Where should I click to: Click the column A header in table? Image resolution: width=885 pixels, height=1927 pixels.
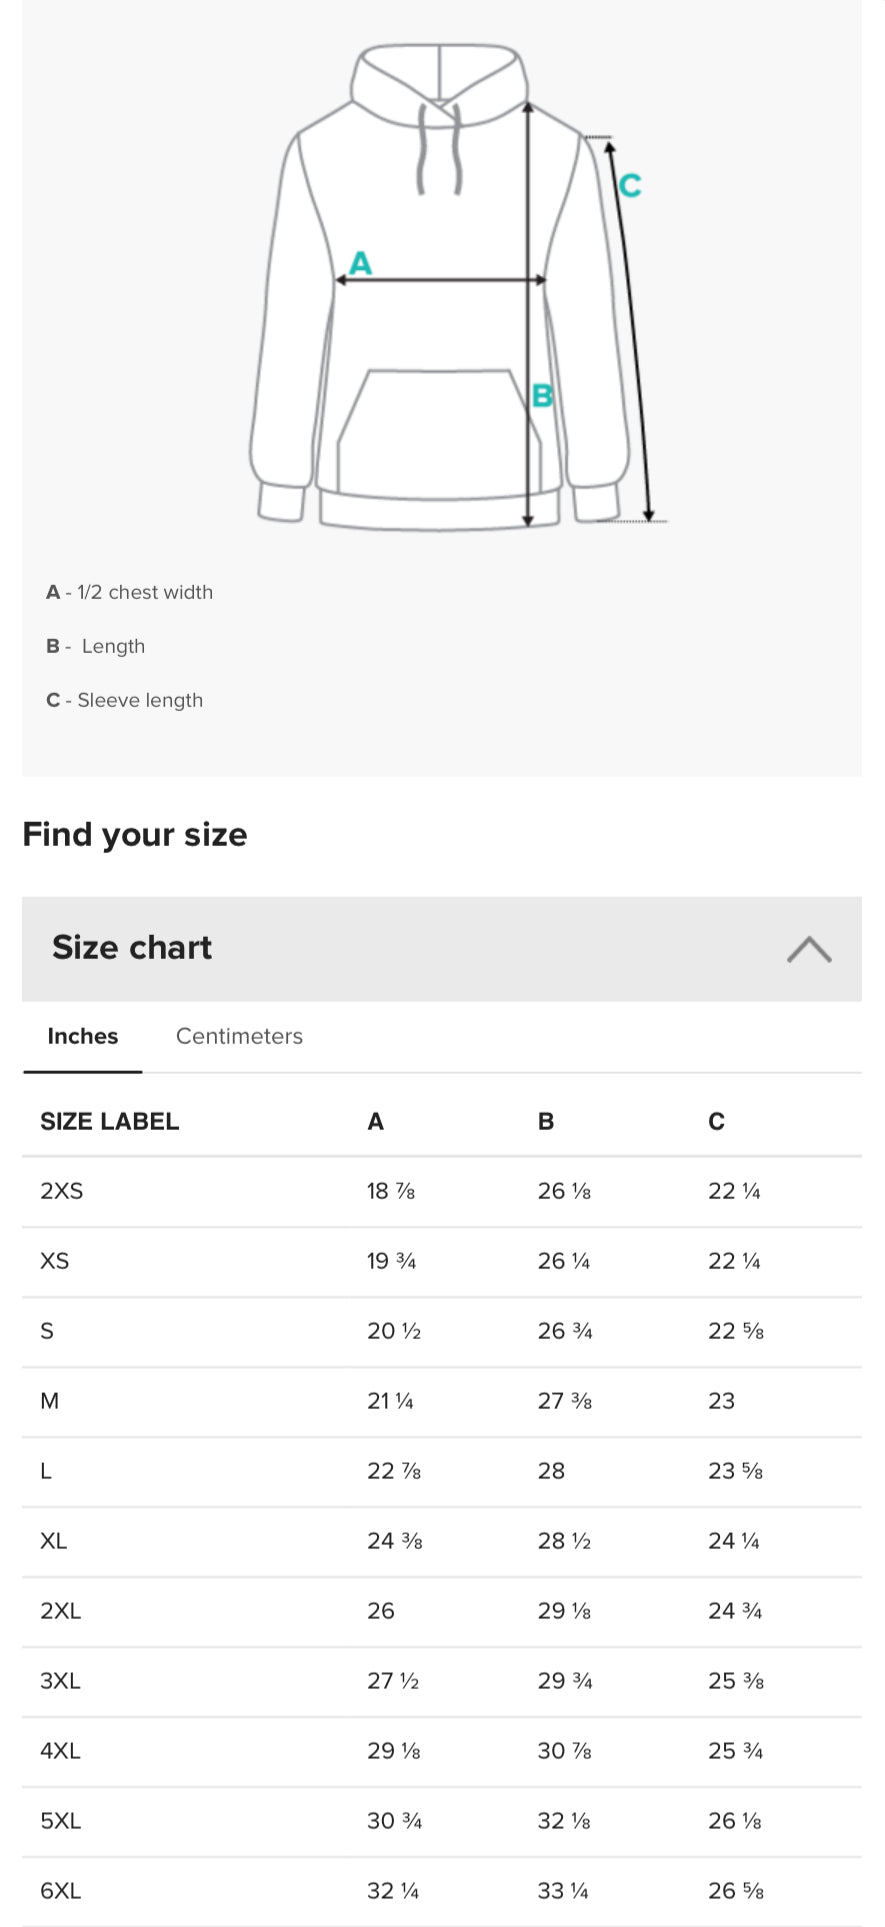376,1121
